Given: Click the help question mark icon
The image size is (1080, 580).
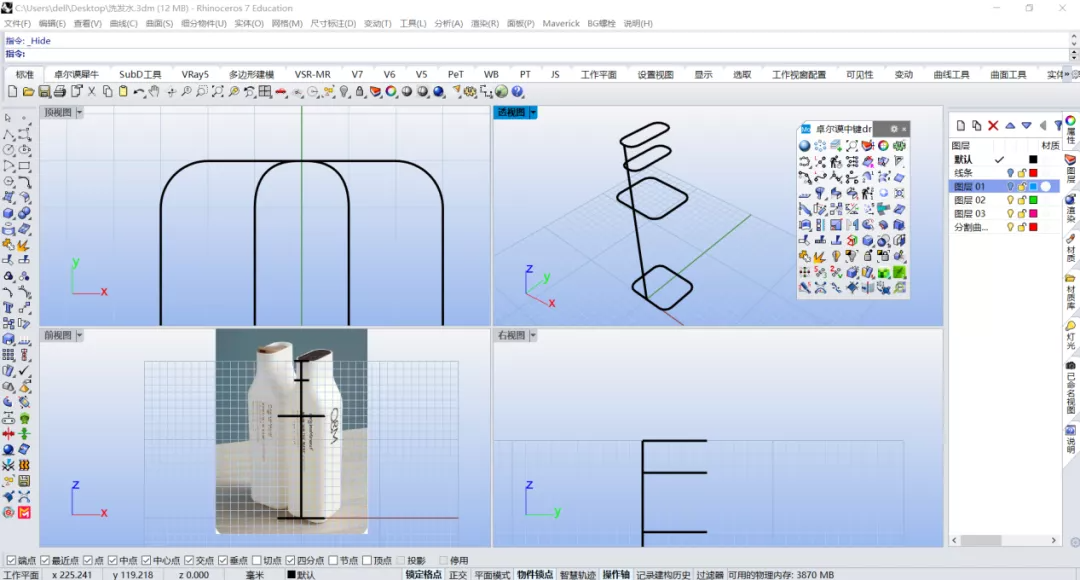Looking at the screenshot, I should click(x=517, y=92).
